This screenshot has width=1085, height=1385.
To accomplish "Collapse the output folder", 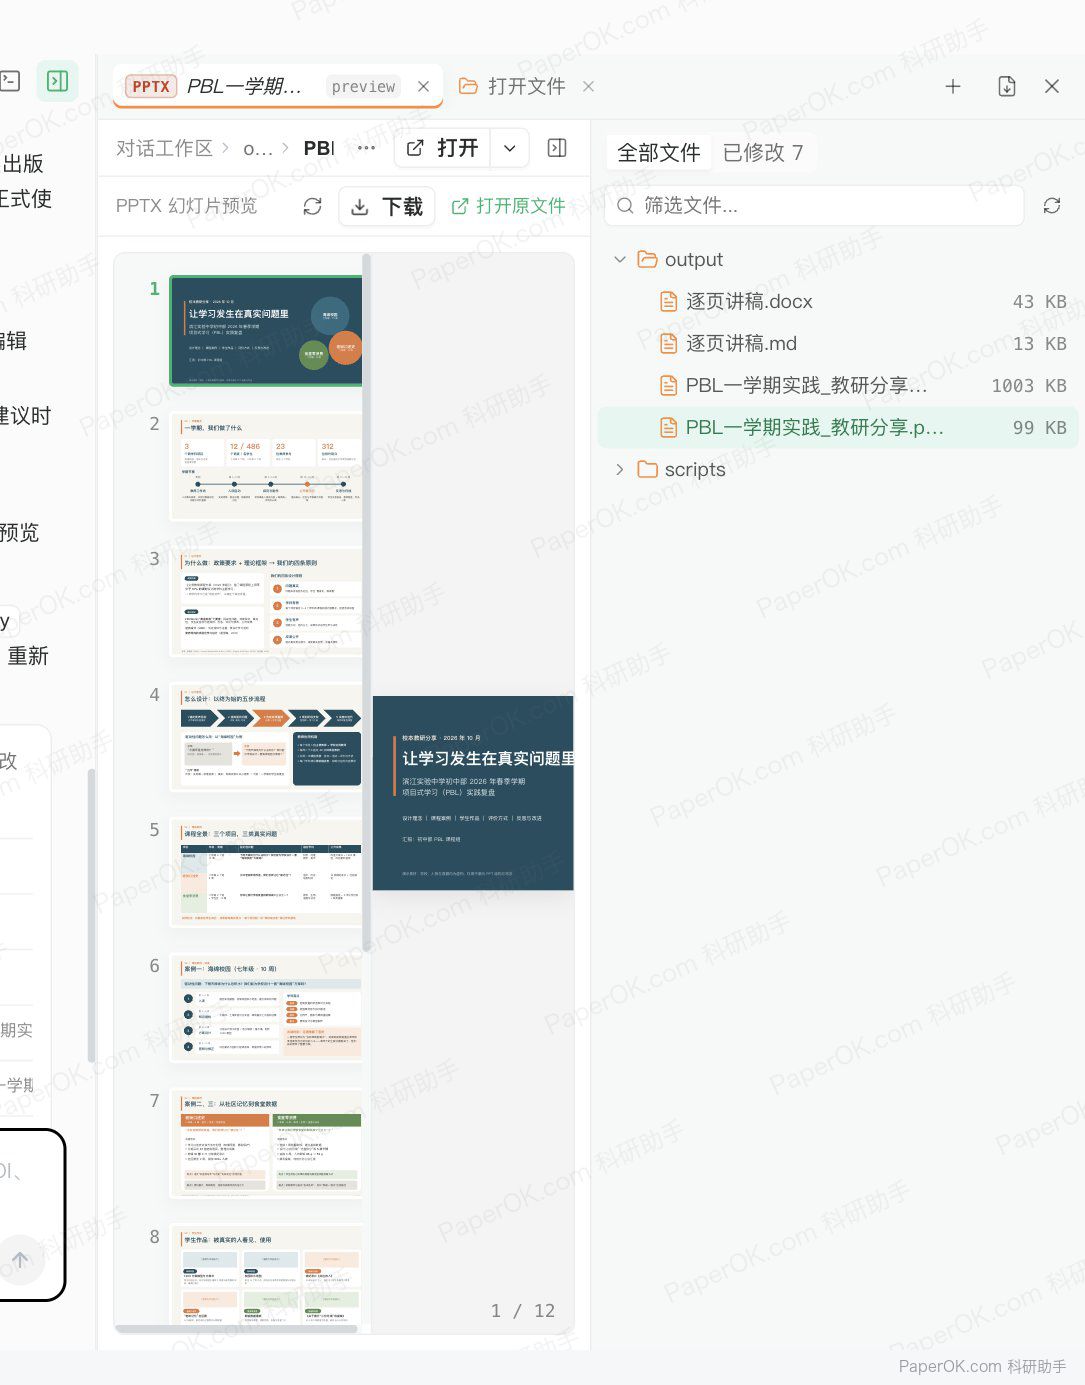I will coord(620,259).
